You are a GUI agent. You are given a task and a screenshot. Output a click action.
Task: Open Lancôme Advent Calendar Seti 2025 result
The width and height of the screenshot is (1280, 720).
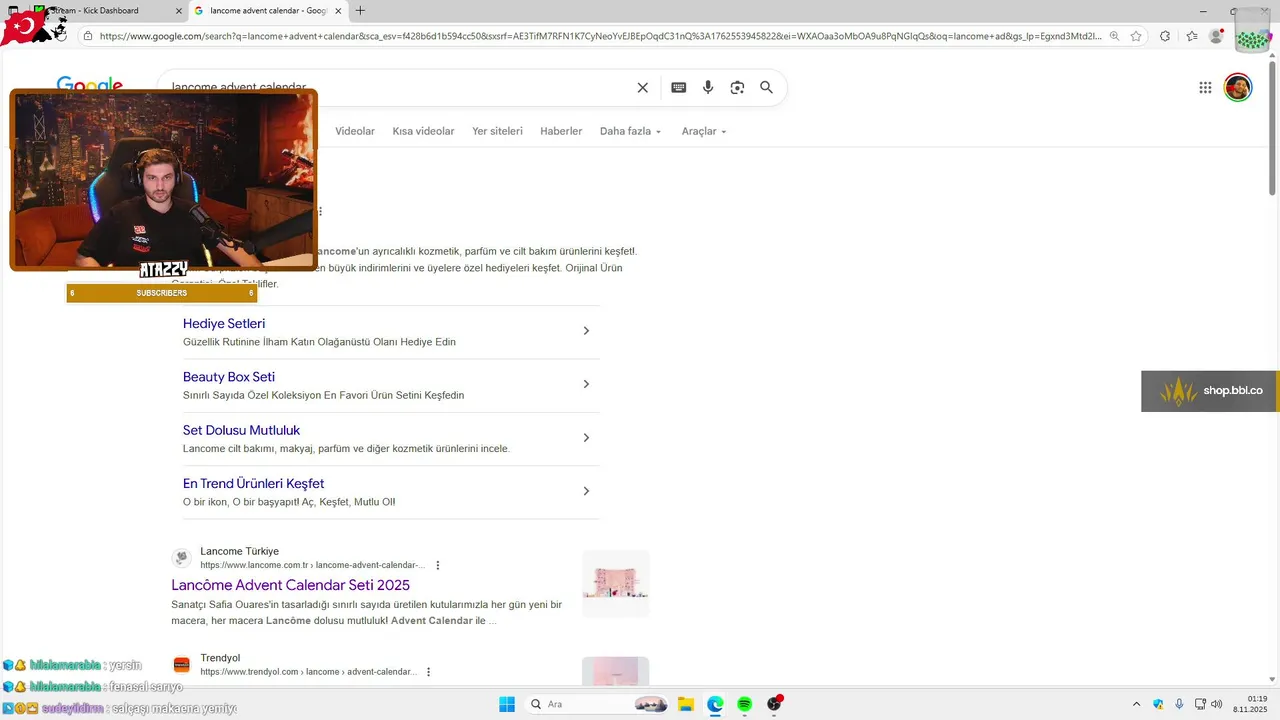pos(290,585)
